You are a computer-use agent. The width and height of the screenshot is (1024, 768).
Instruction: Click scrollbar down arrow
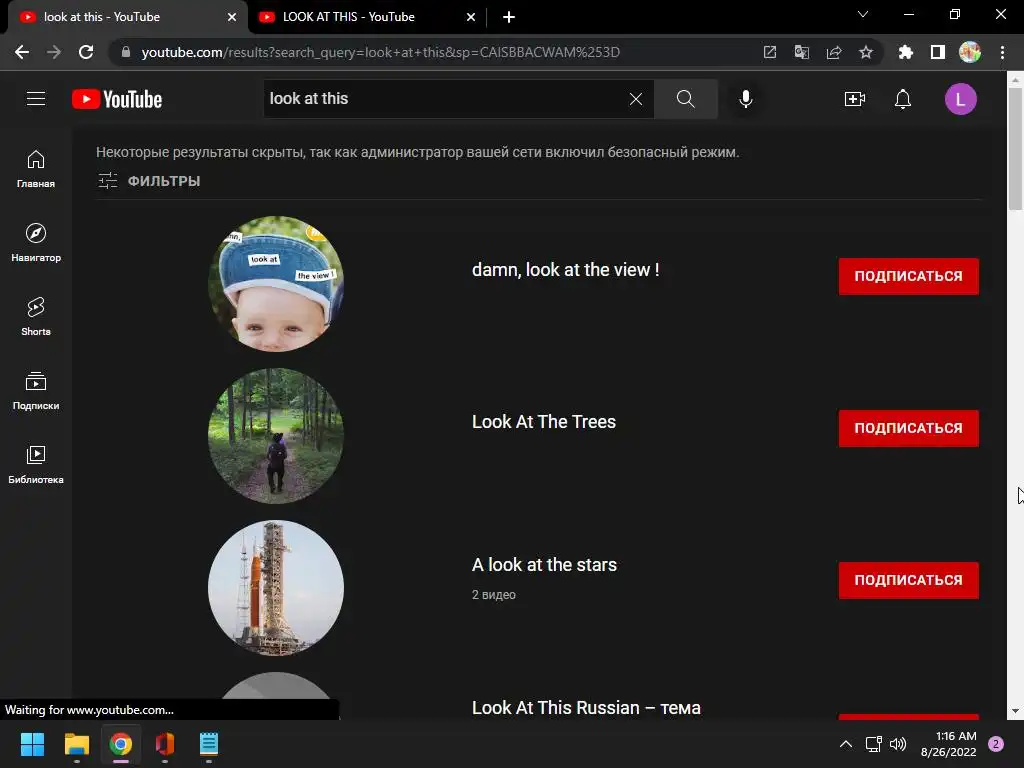click(x=1015, y=711)
